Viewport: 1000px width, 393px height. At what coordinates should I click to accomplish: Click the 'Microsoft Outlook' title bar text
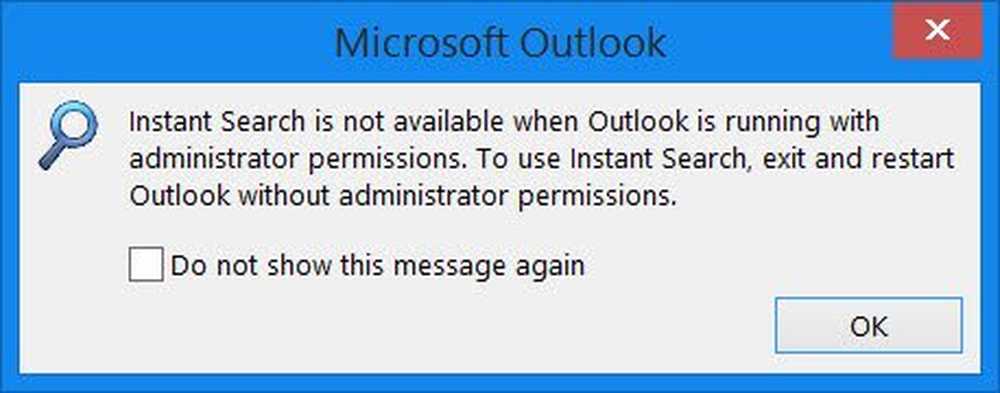click(x=501, y=43)
